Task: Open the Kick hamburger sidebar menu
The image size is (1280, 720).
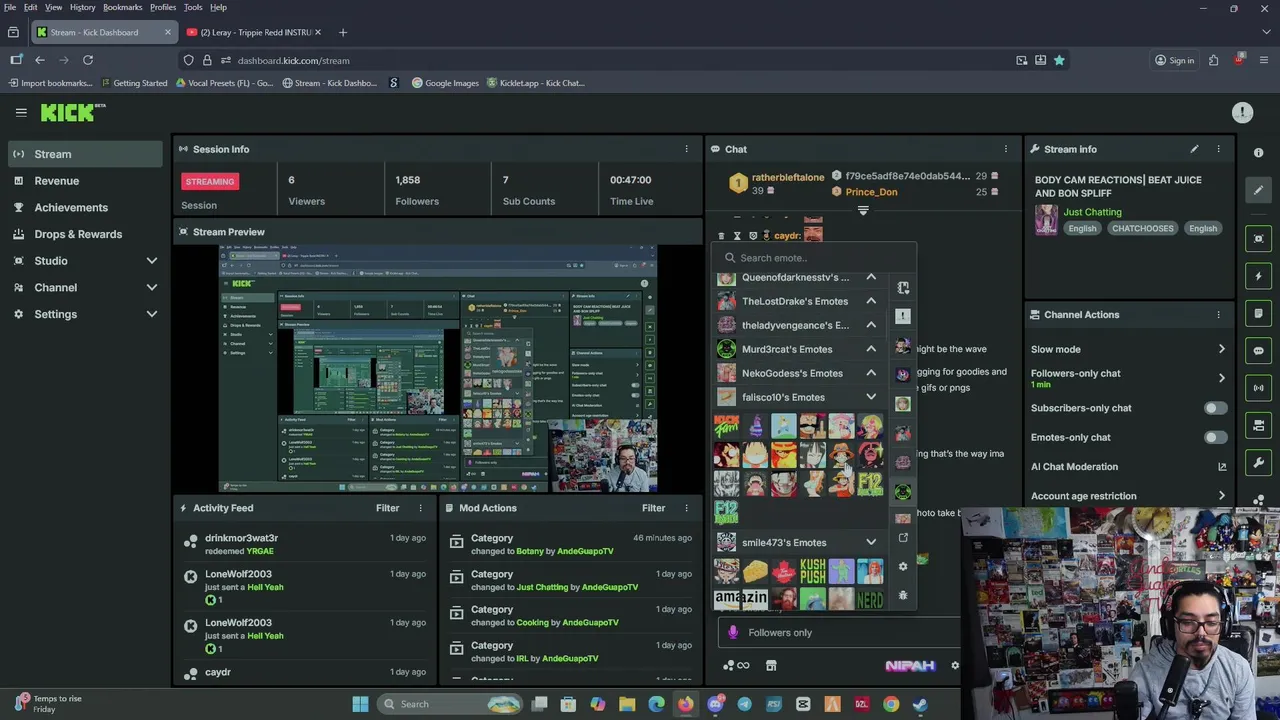Action: [x=21, y=112]
